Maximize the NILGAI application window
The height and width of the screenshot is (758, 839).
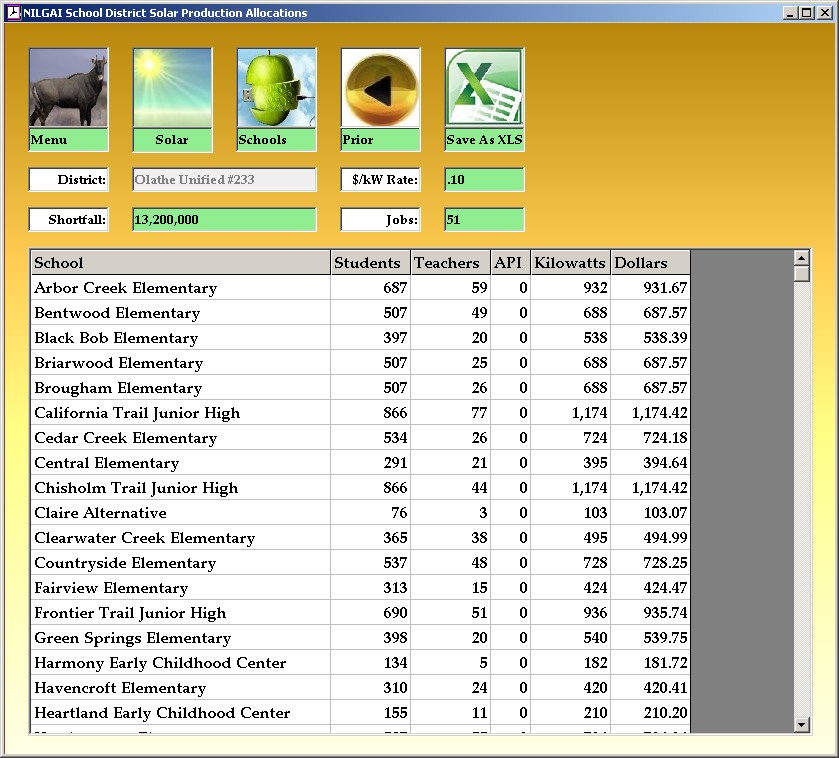point(806,13)
